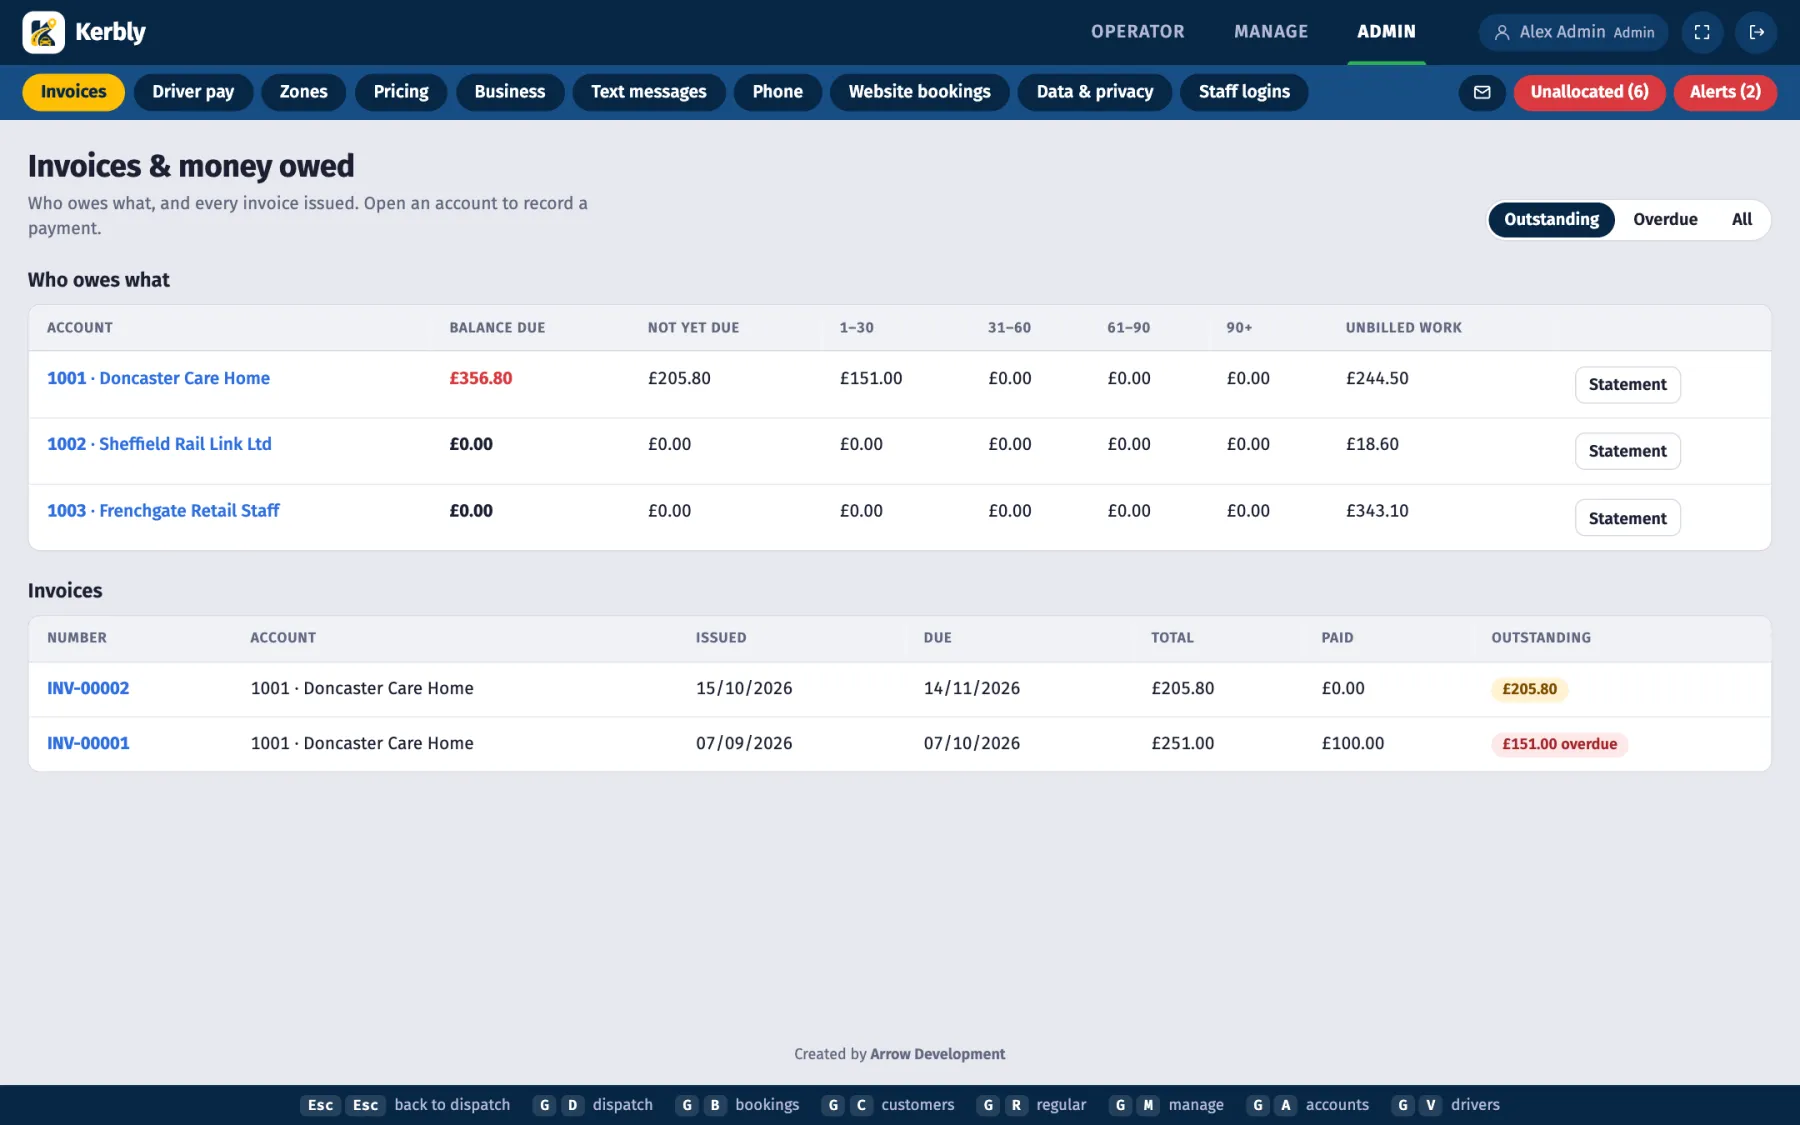Go to the Zones tab
The height and width of the screenshot is (1125, 1800).
pos(303,92)
